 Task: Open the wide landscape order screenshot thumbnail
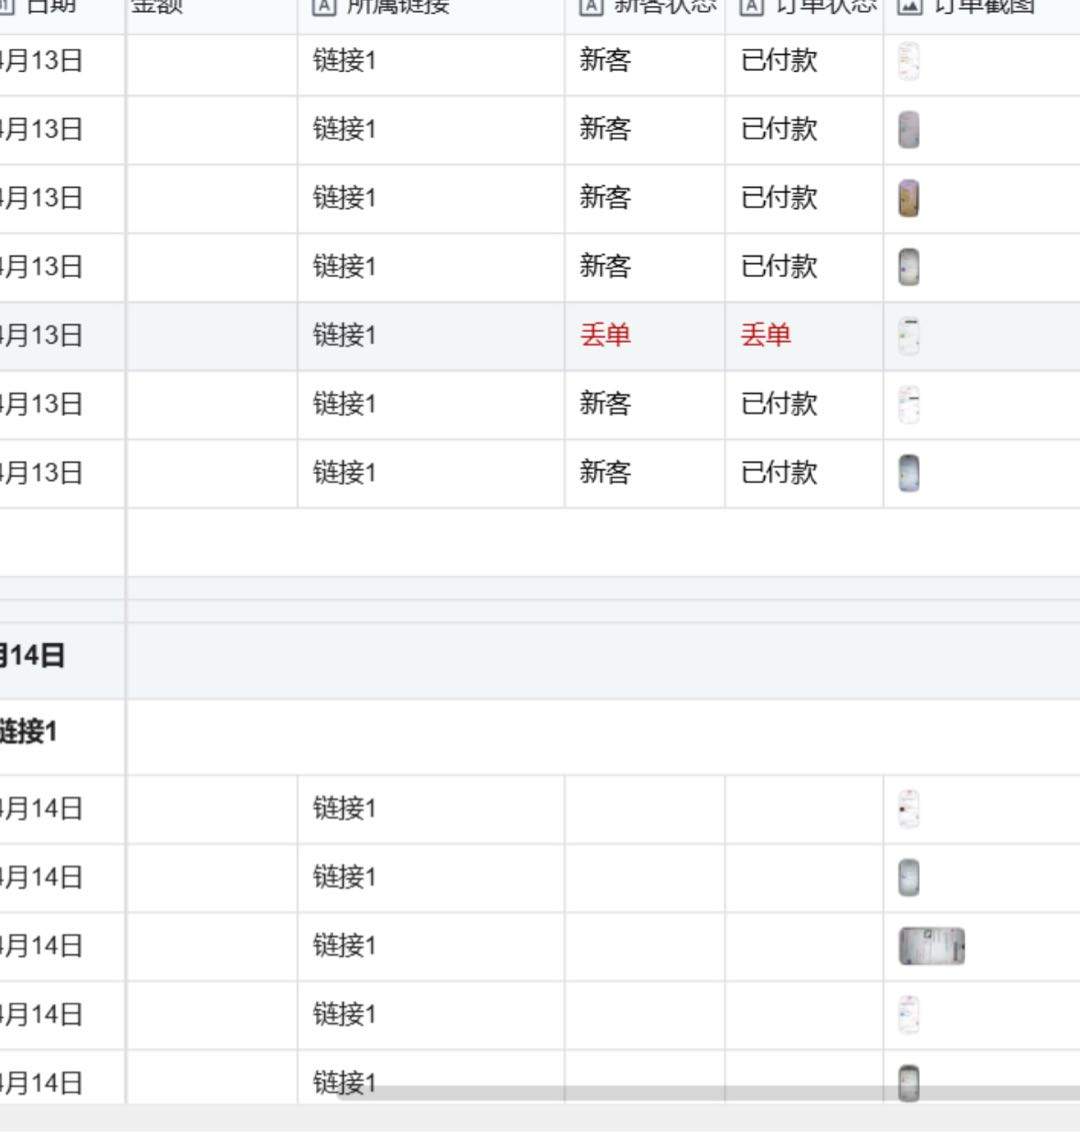pyautogui.click(x=932, y=946)
